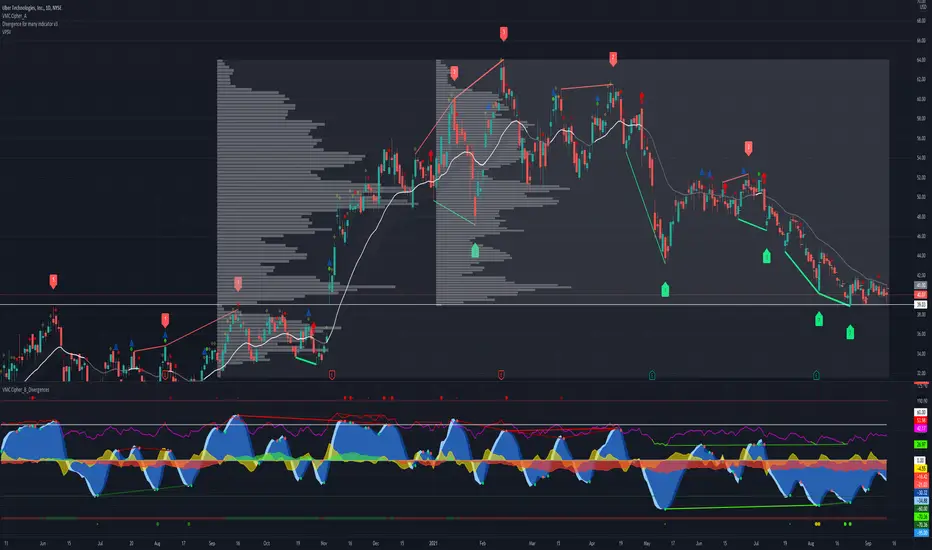Click green divergence label under mid-July 2021 candles

pyautogui.click(x=767, y=256)
